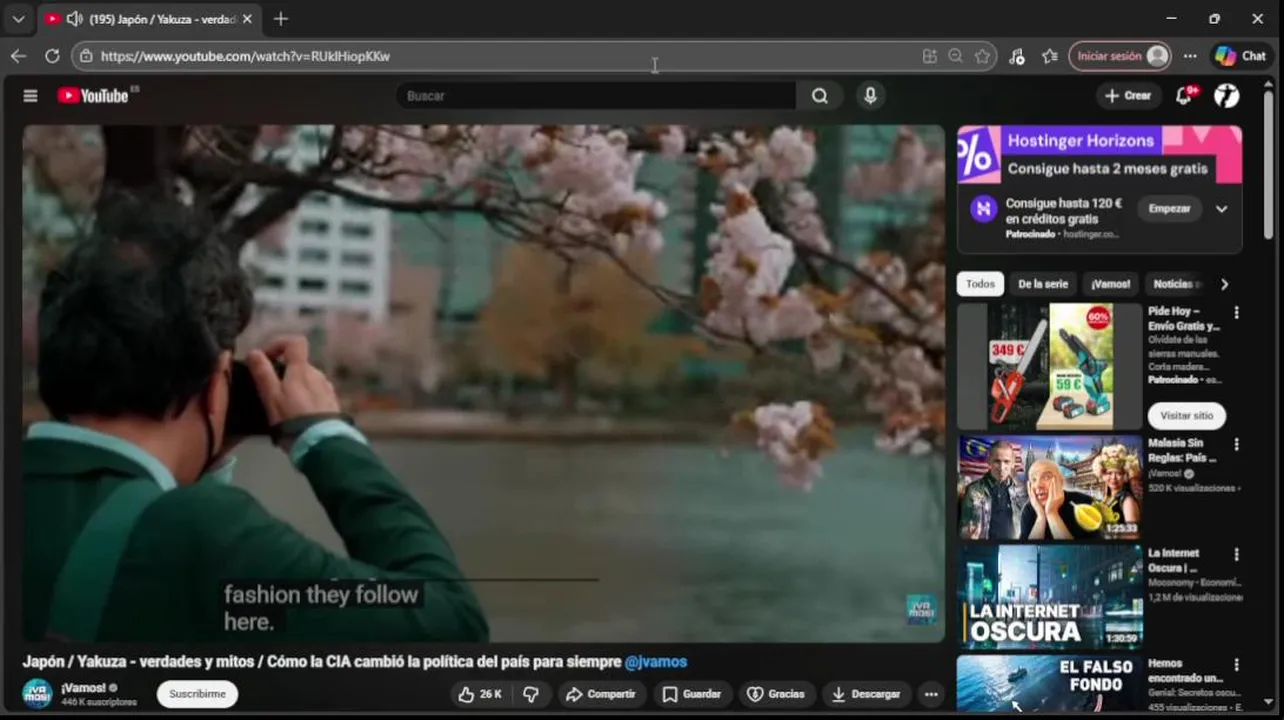Like the video with thumbs-up 26 K
The width and height of the screenshot is (1284, 720).
480,694
